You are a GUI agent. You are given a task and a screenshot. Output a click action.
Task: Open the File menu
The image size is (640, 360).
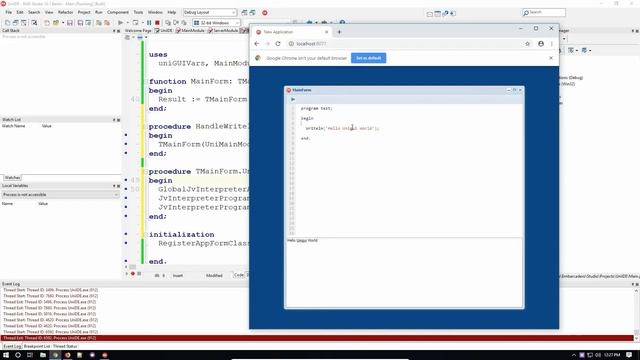pos(9,13)
